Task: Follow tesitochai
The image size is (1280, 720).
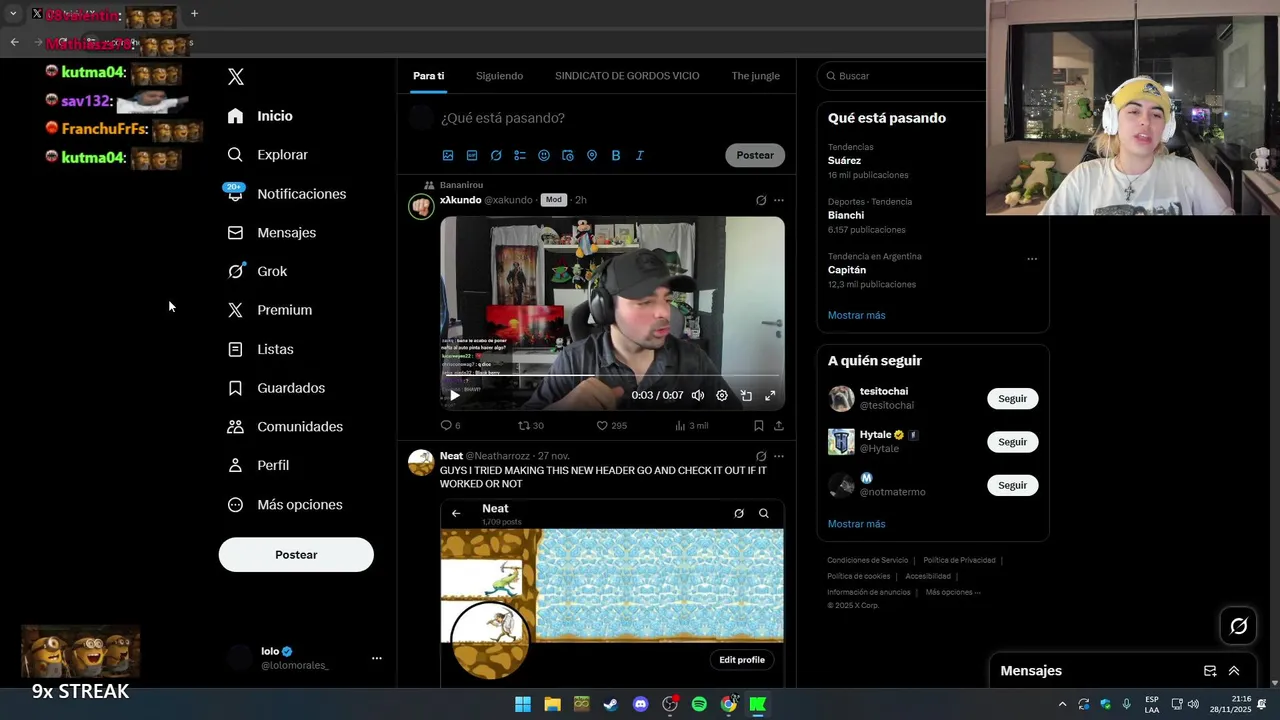Action: tap(1012, 398)
